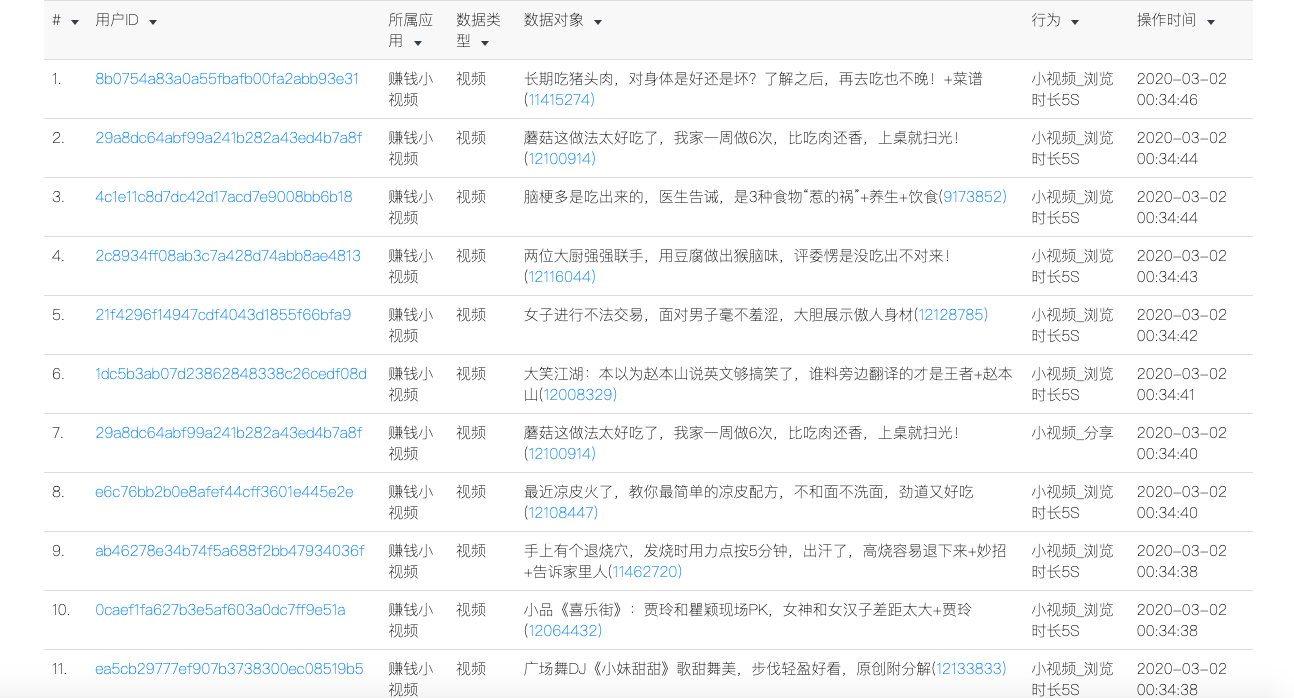Viewport: 1294px width, 698px height.
Task: Open the 用户ID column sort dropdown
Action: 153,22
